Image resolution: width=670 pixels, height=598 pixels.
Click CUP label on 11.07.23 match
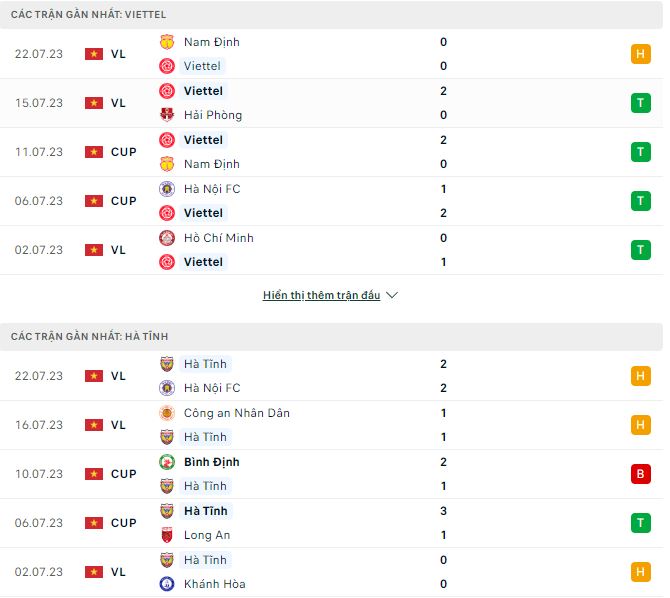click(124, 152)
